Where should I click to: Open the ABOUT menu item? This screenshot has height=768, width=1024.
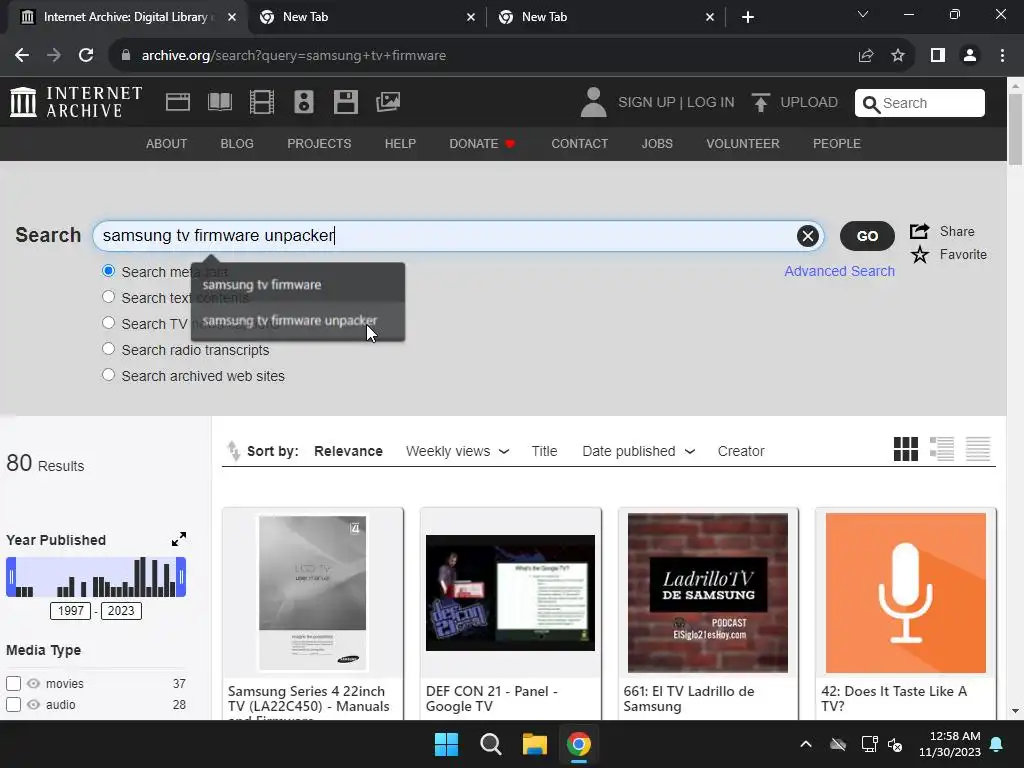tap(167, 144)
